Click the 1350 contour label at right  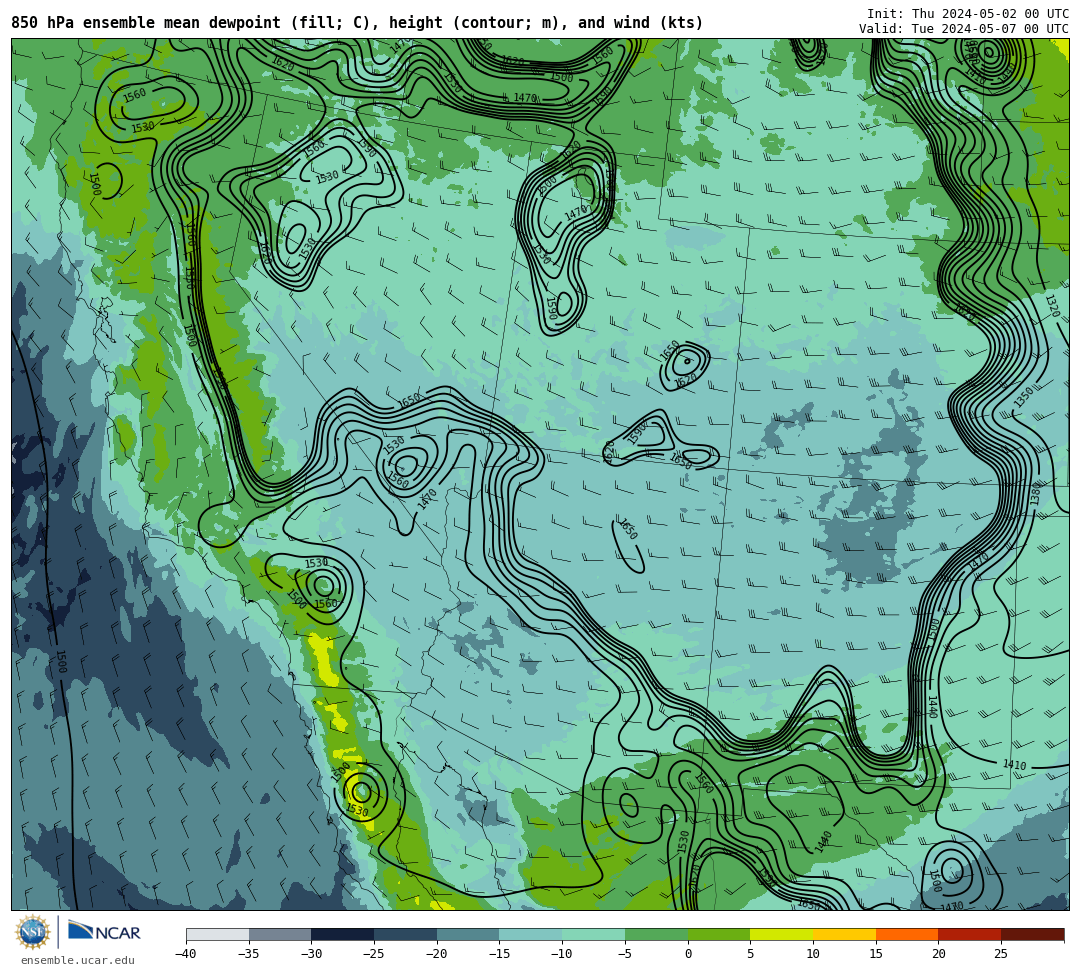1024,397
